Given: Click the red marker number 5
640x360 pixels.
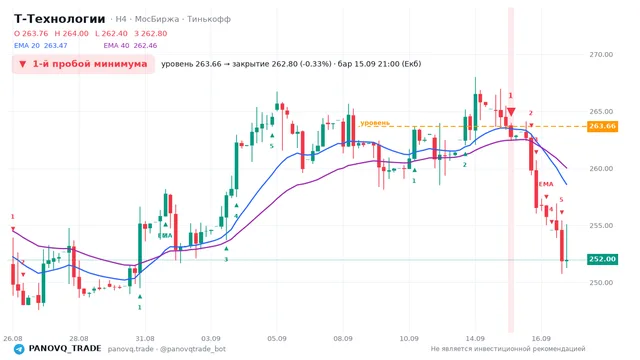Looking at the screenshot, I should pyautogui.click(x=561, y=200).
